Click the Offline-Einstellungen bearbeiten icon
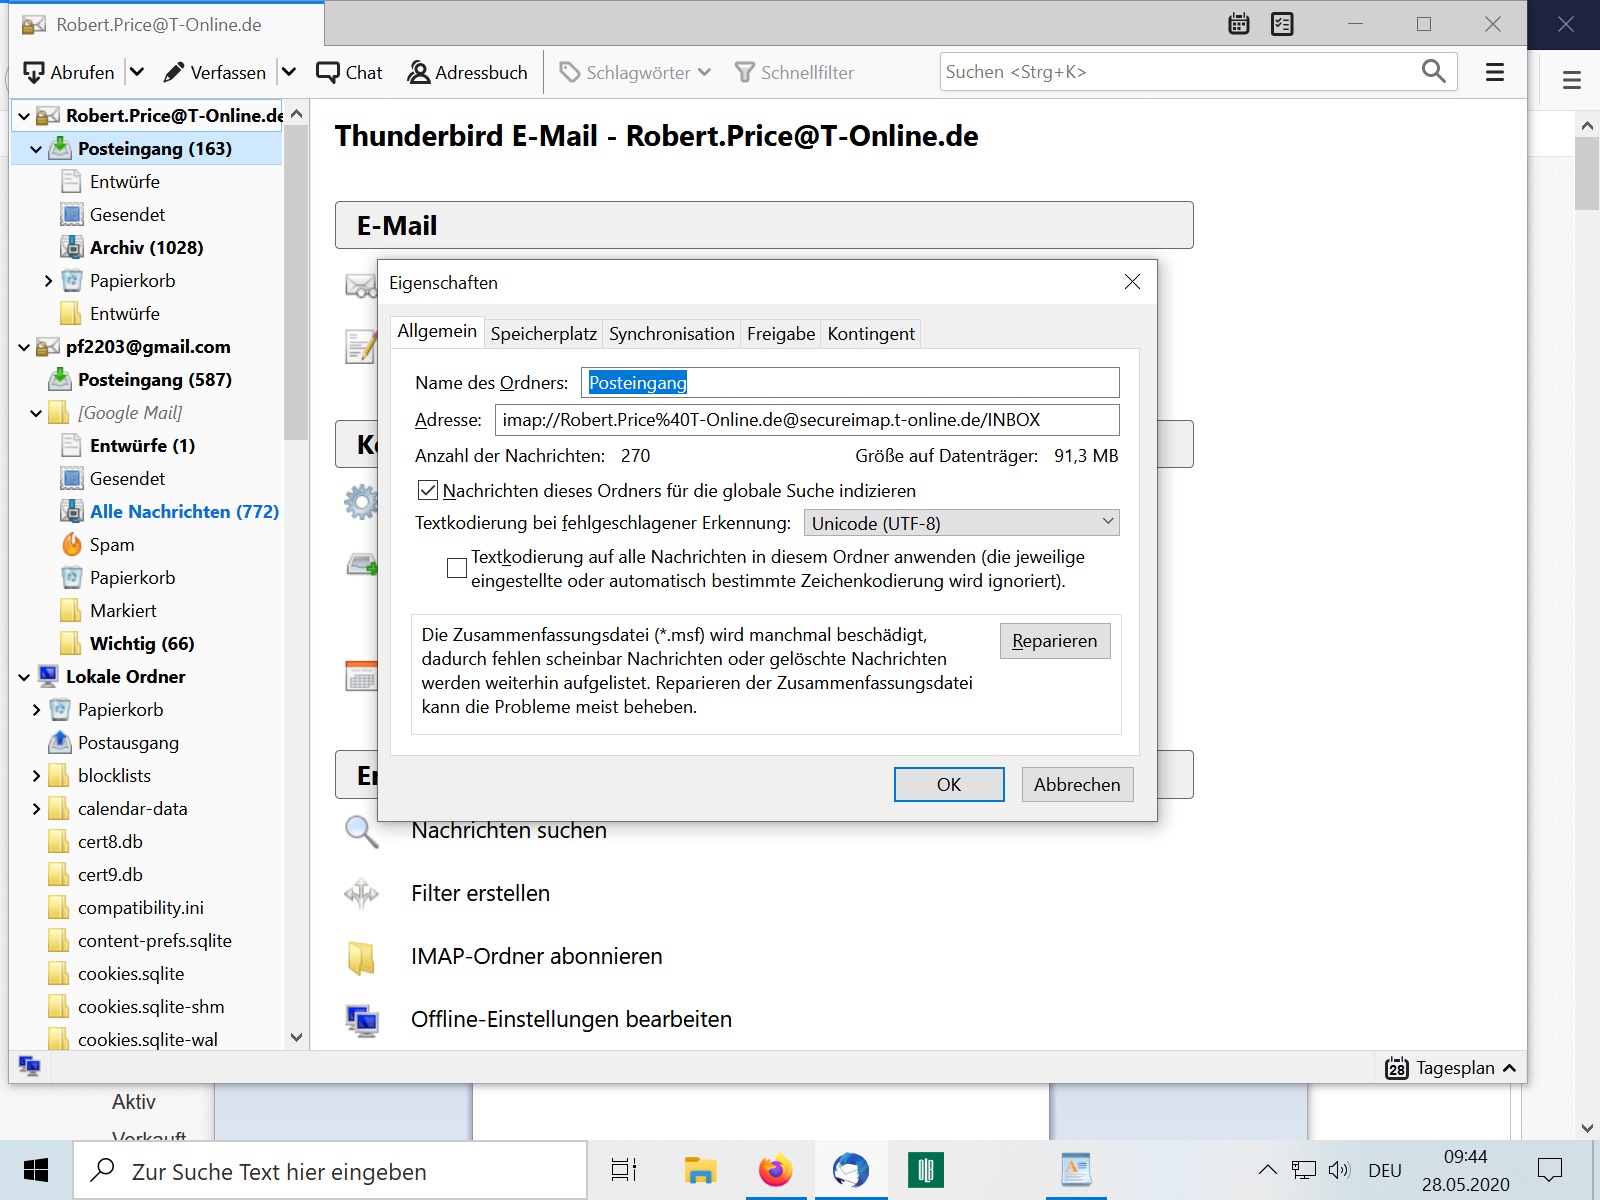The image size is (1600, 1200). pyautogui.click(x=361, y=1020)
